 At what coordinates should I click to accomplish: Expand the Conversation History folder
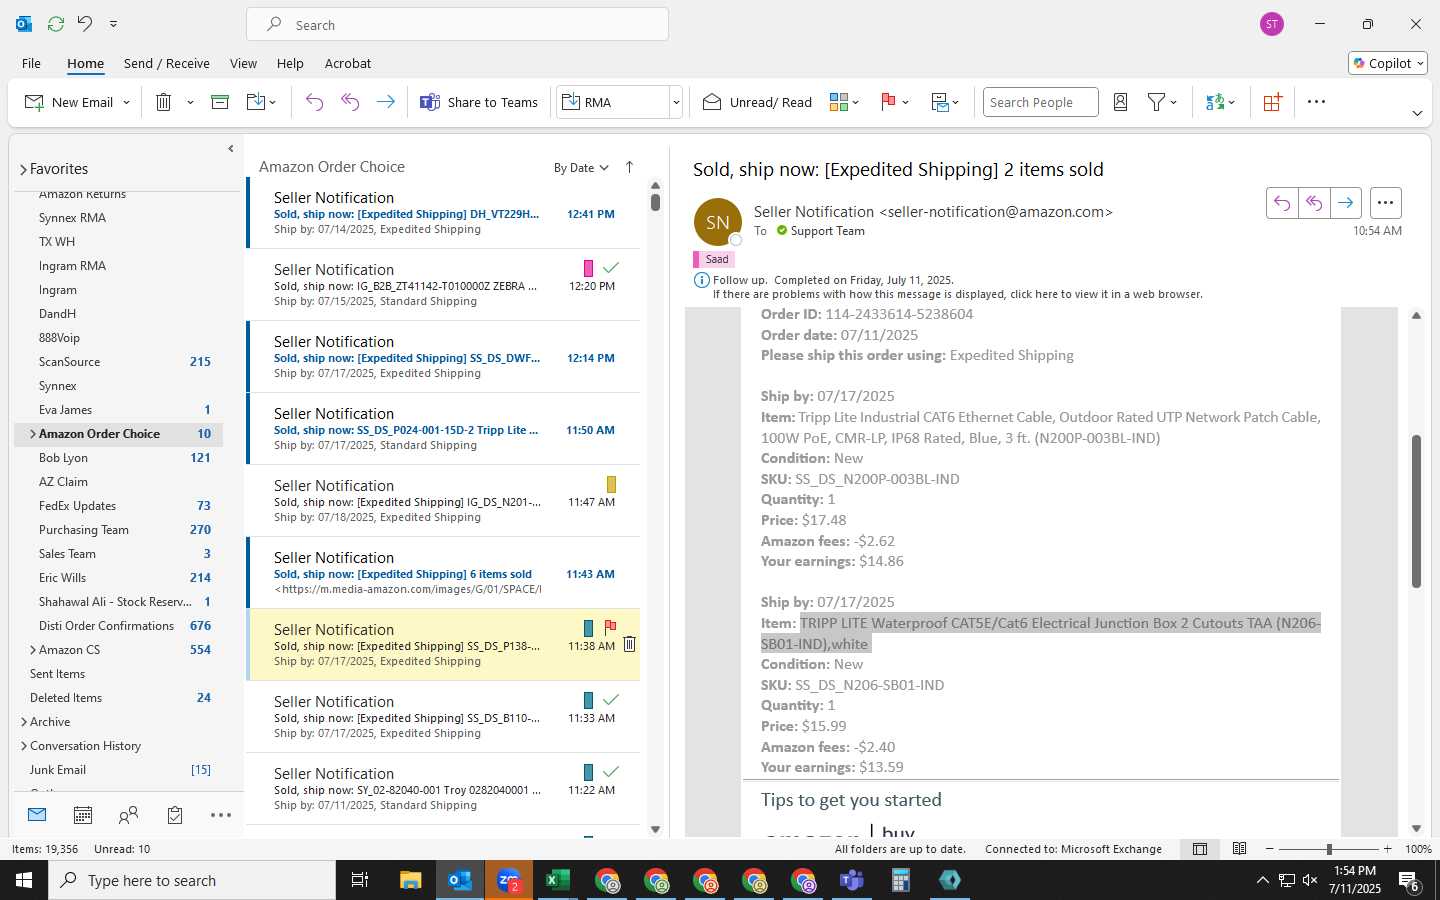[24, 746]
